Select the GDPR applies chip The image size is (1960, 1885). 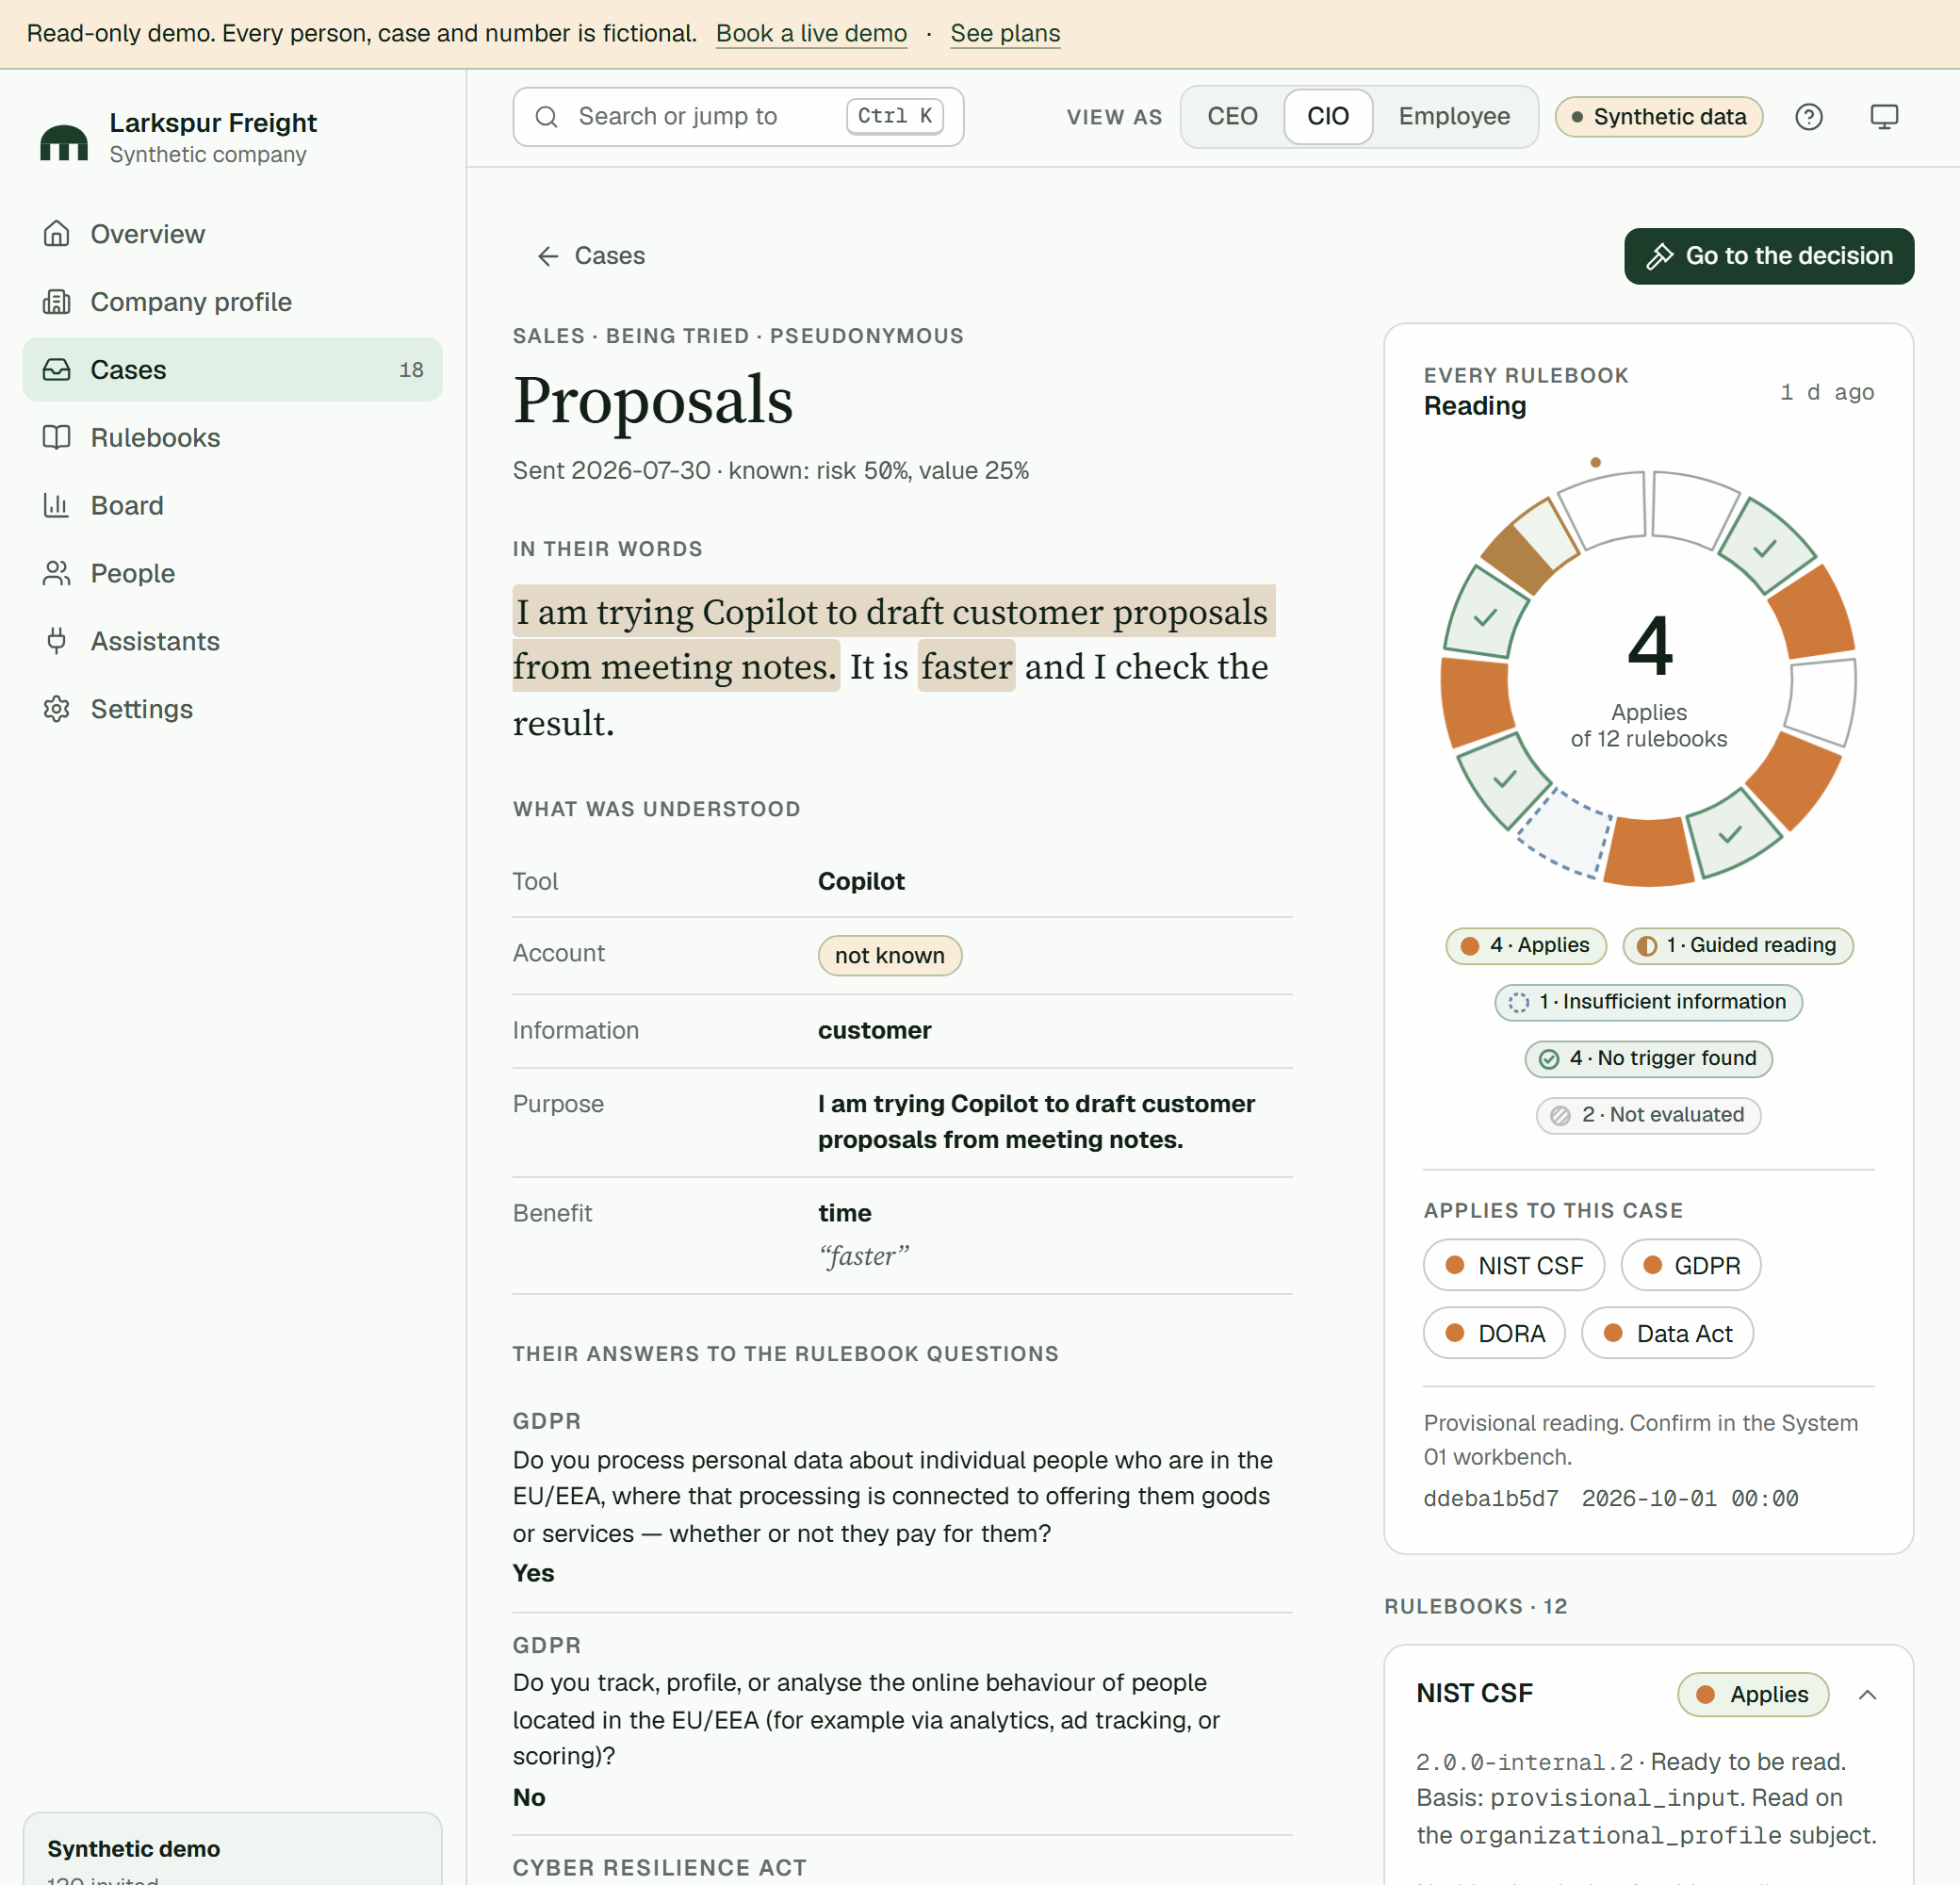pyautogui.click(x=1690, y=1265)
